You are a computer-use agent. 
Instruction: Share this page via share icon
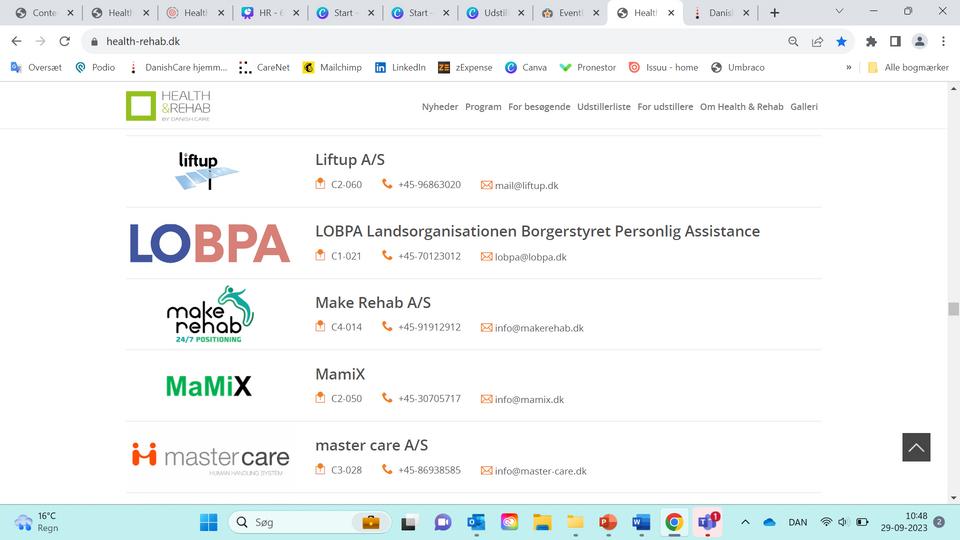[x=817, y=41]
